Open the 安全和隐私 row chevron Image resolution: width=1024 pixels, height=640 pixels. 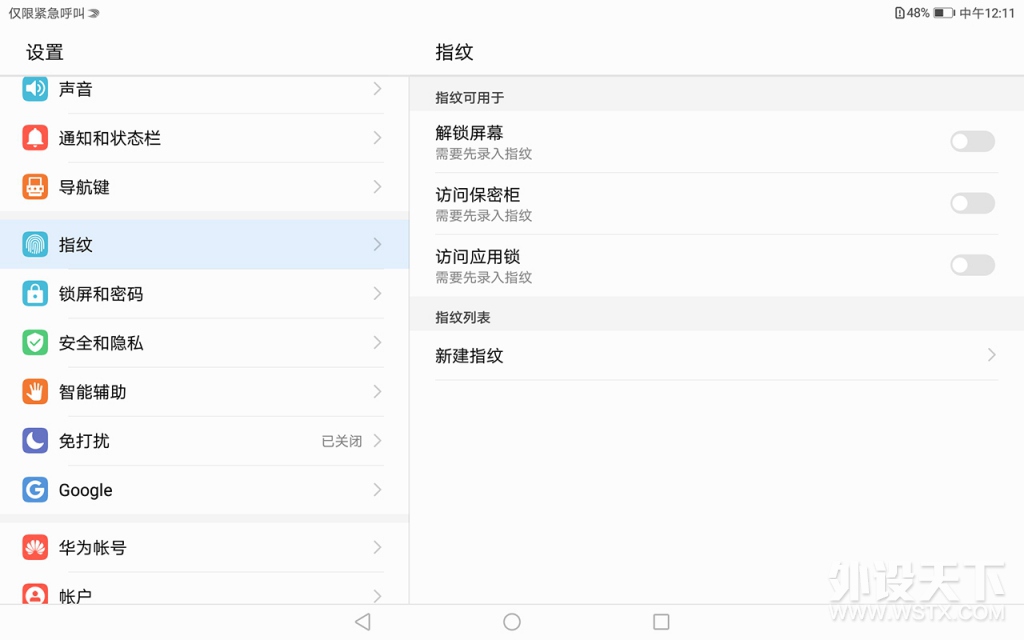(x=377, y=343)
